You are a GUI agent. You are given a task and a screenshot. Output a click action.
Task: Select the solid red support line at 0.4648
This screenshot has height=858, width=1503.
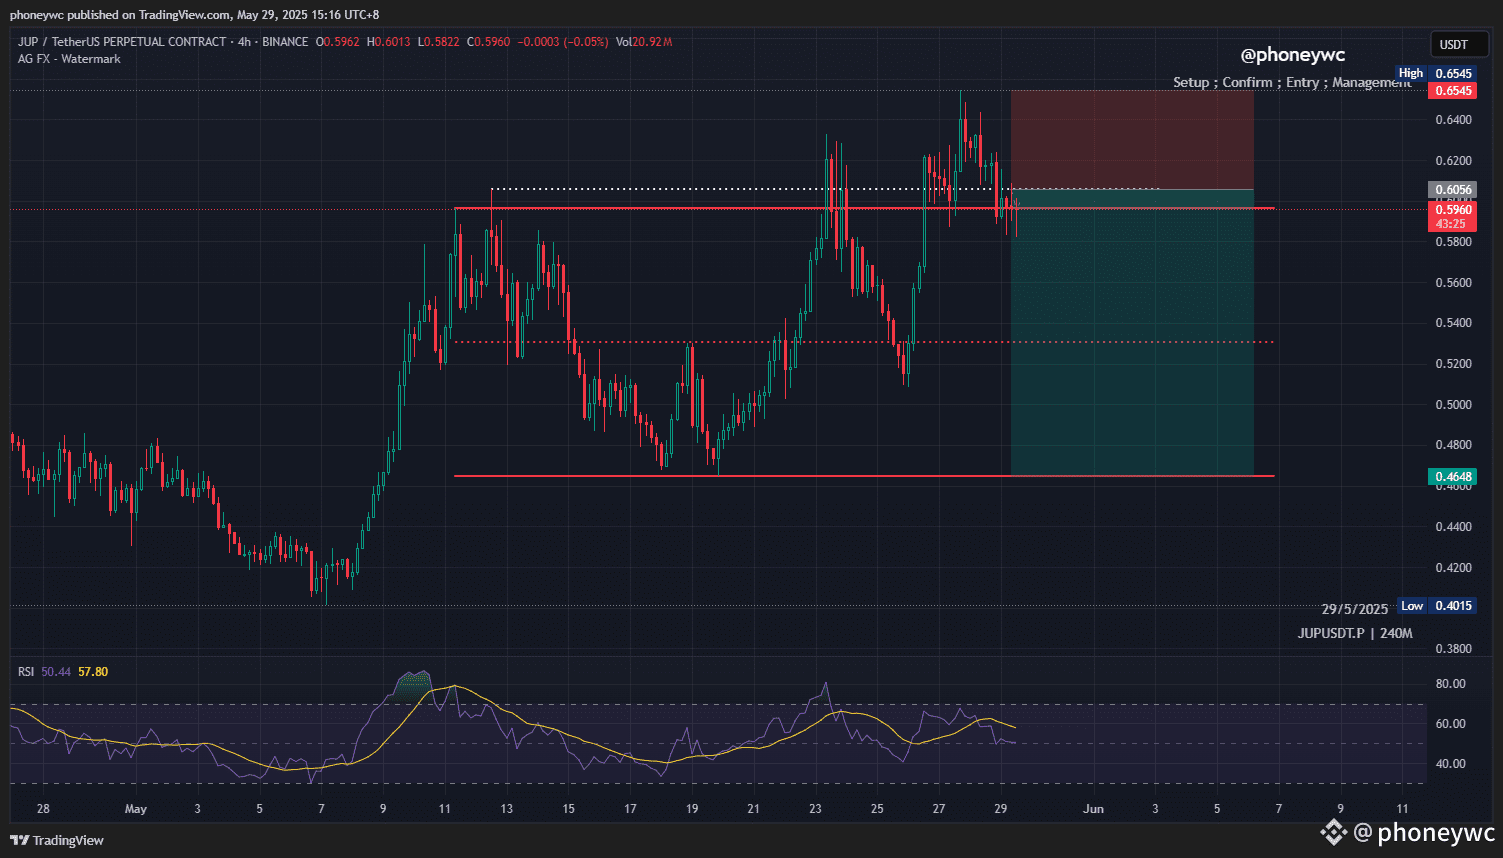coord(864,476)
